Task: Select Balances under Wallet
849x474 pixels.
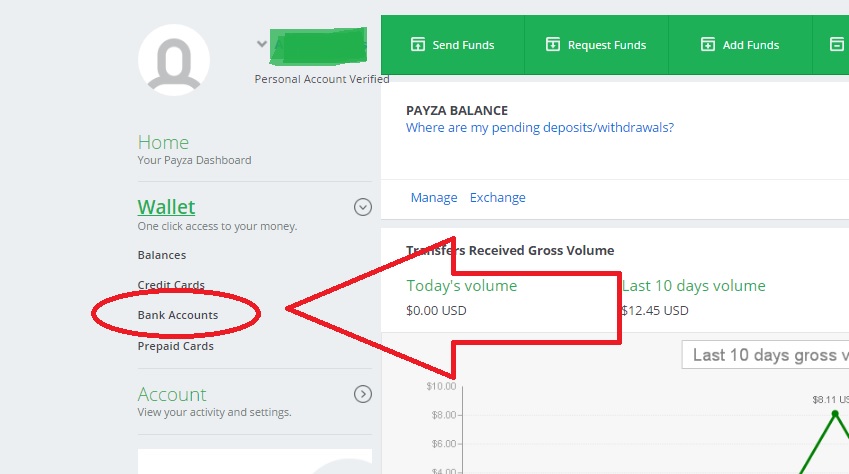Action: pyautogui.click(x=161, y=255)
